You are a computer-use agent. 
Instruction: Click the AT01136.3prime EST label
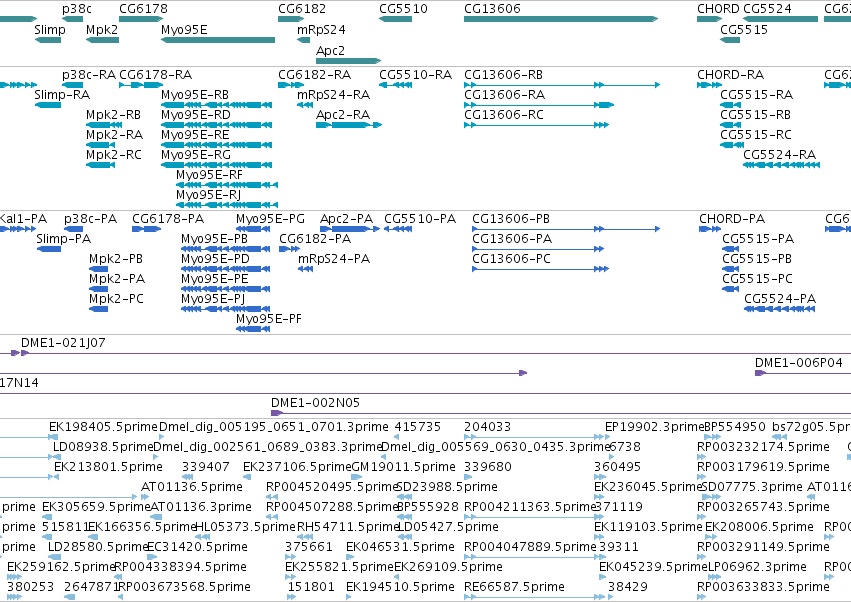[x=200, y=507]
